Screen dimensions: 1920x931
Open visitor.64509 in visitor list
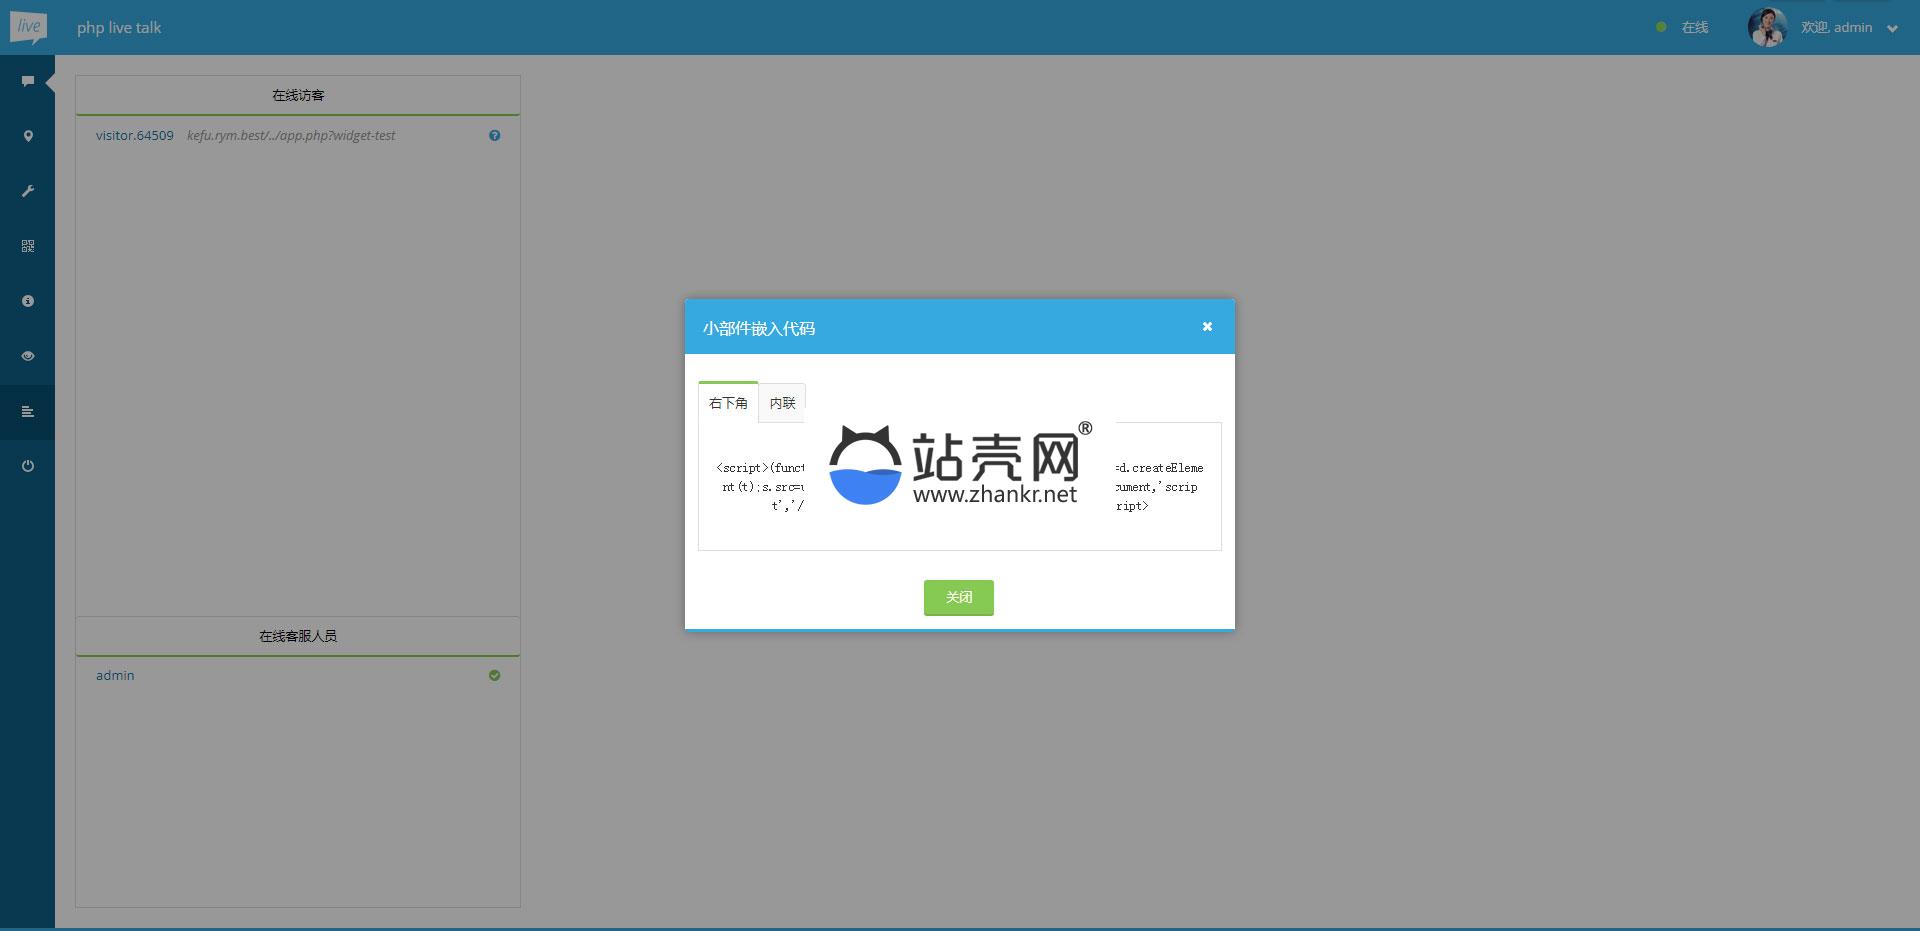135,136
